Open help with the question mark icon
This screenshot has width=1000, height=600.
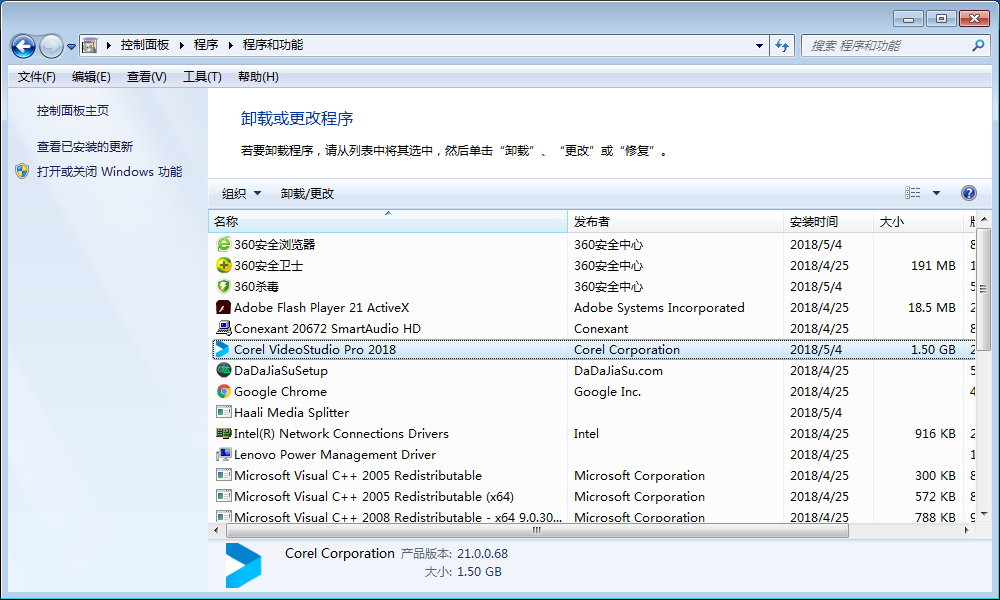tap(968, 193)
